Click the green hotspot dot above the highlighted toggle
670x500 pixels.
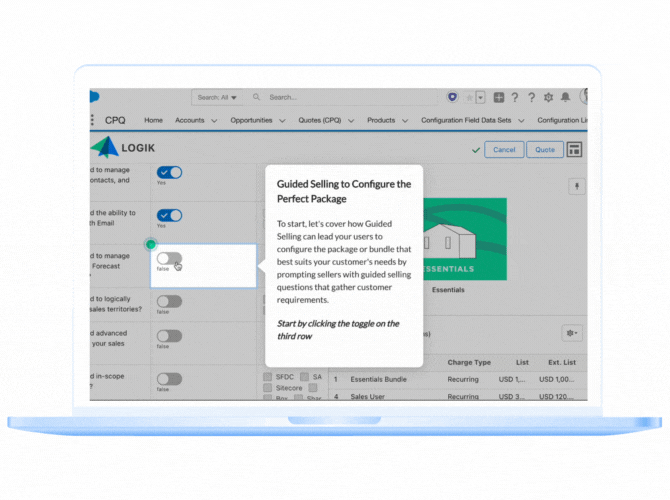pos(150,244)
